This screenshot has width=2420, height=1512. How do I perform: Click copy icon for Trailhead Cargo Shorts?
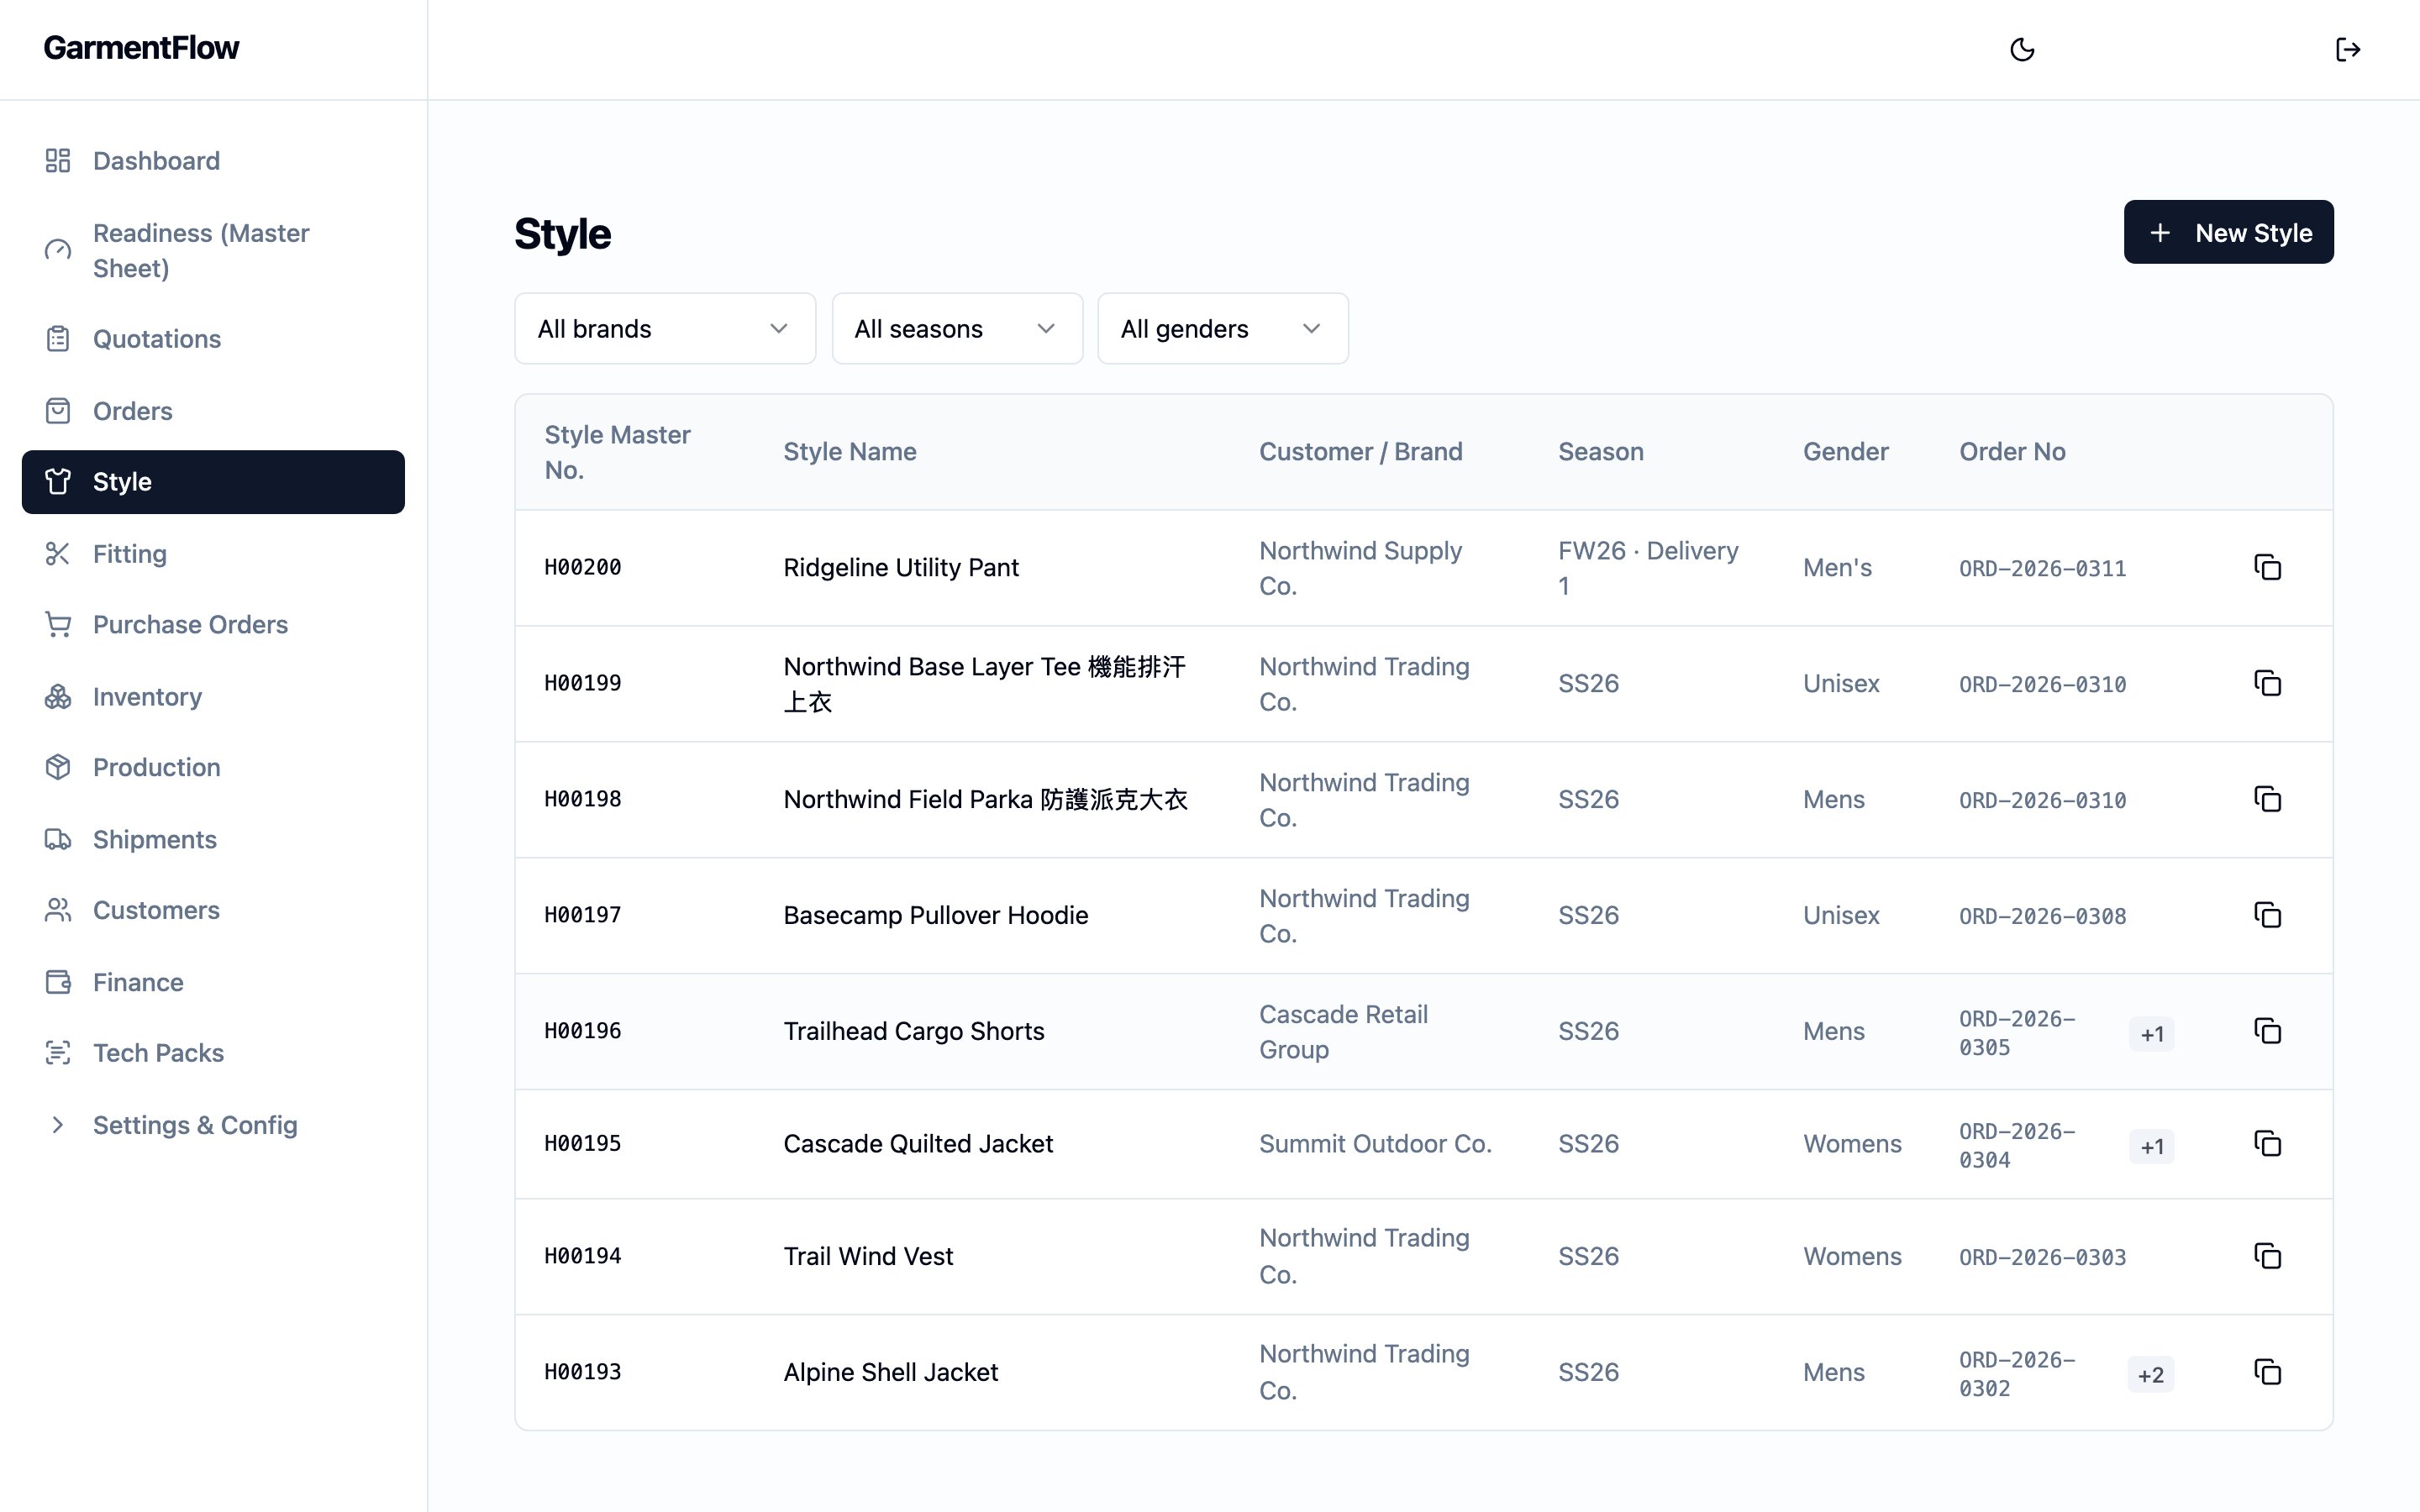point(2267,1031)
